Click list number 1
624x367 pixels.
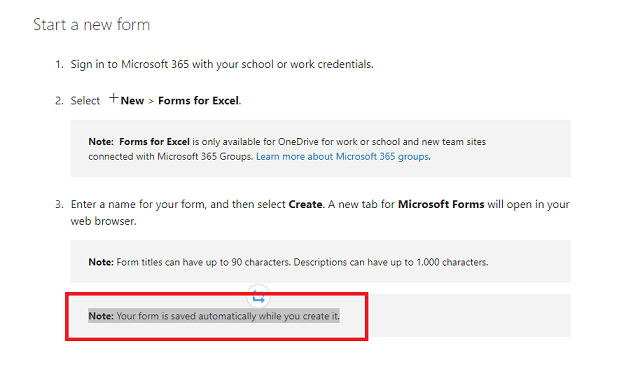[59, 64]
